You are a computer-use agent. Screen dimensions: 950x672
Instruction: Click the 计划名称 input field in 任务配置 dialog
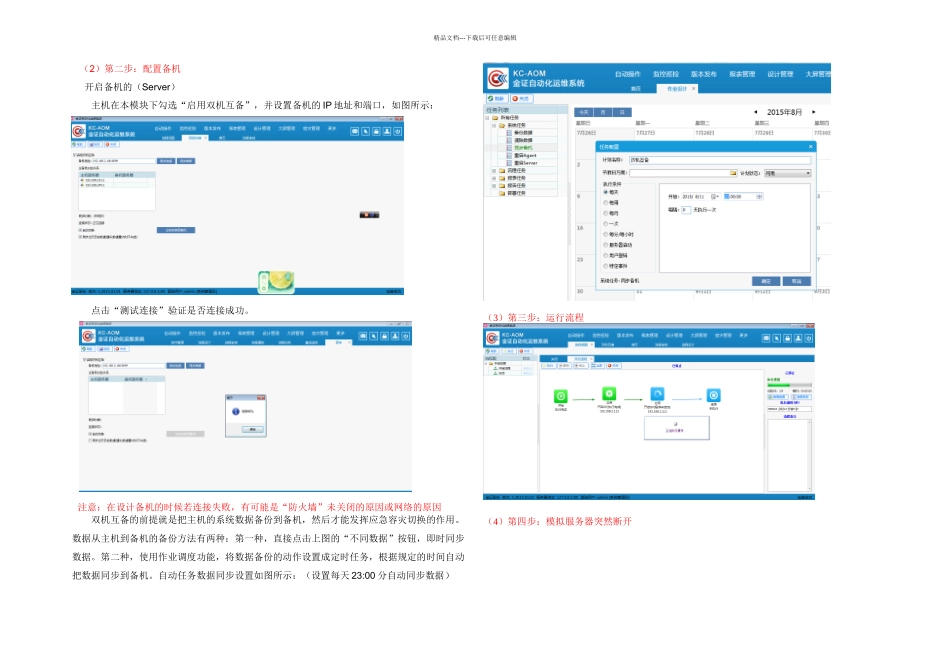720,160
